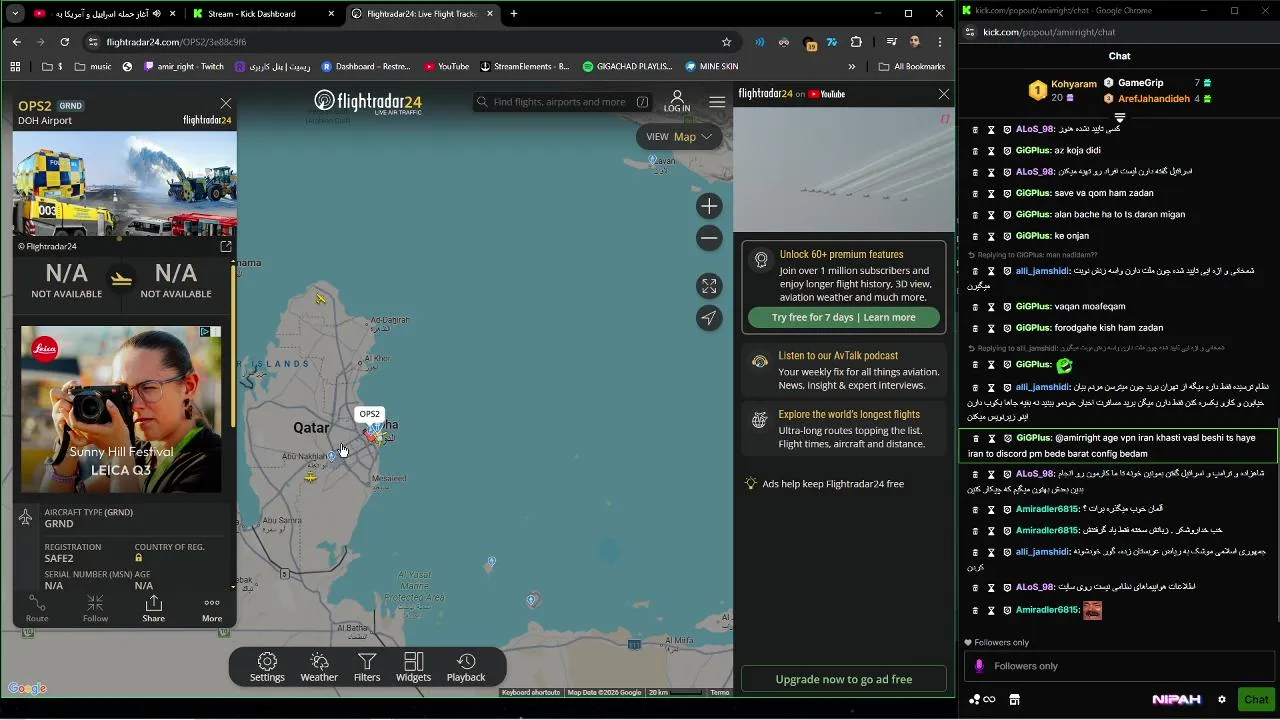Open Kick chat settings gear

[x=1221, y=699]
